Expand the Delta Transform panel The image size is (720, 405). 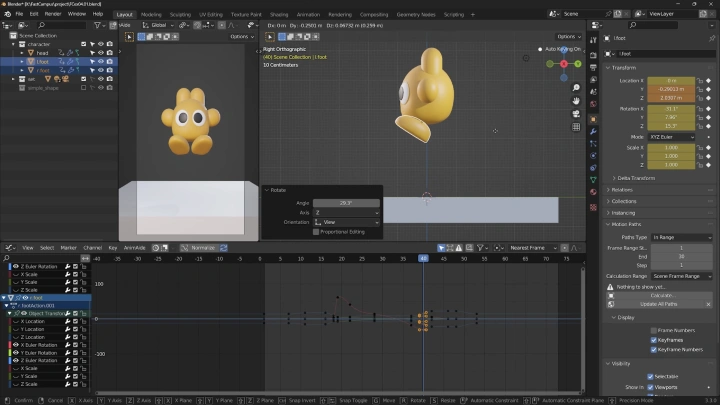[635, 178]
